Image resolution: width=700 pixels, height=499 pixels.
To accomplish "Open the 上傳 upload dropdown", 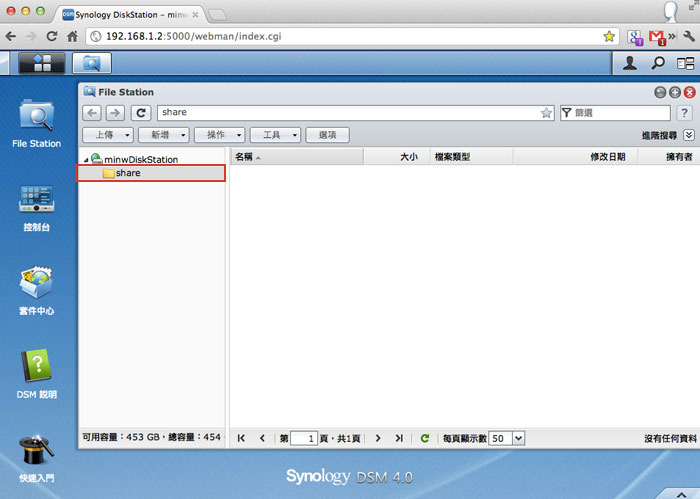I will click(108, 135).
